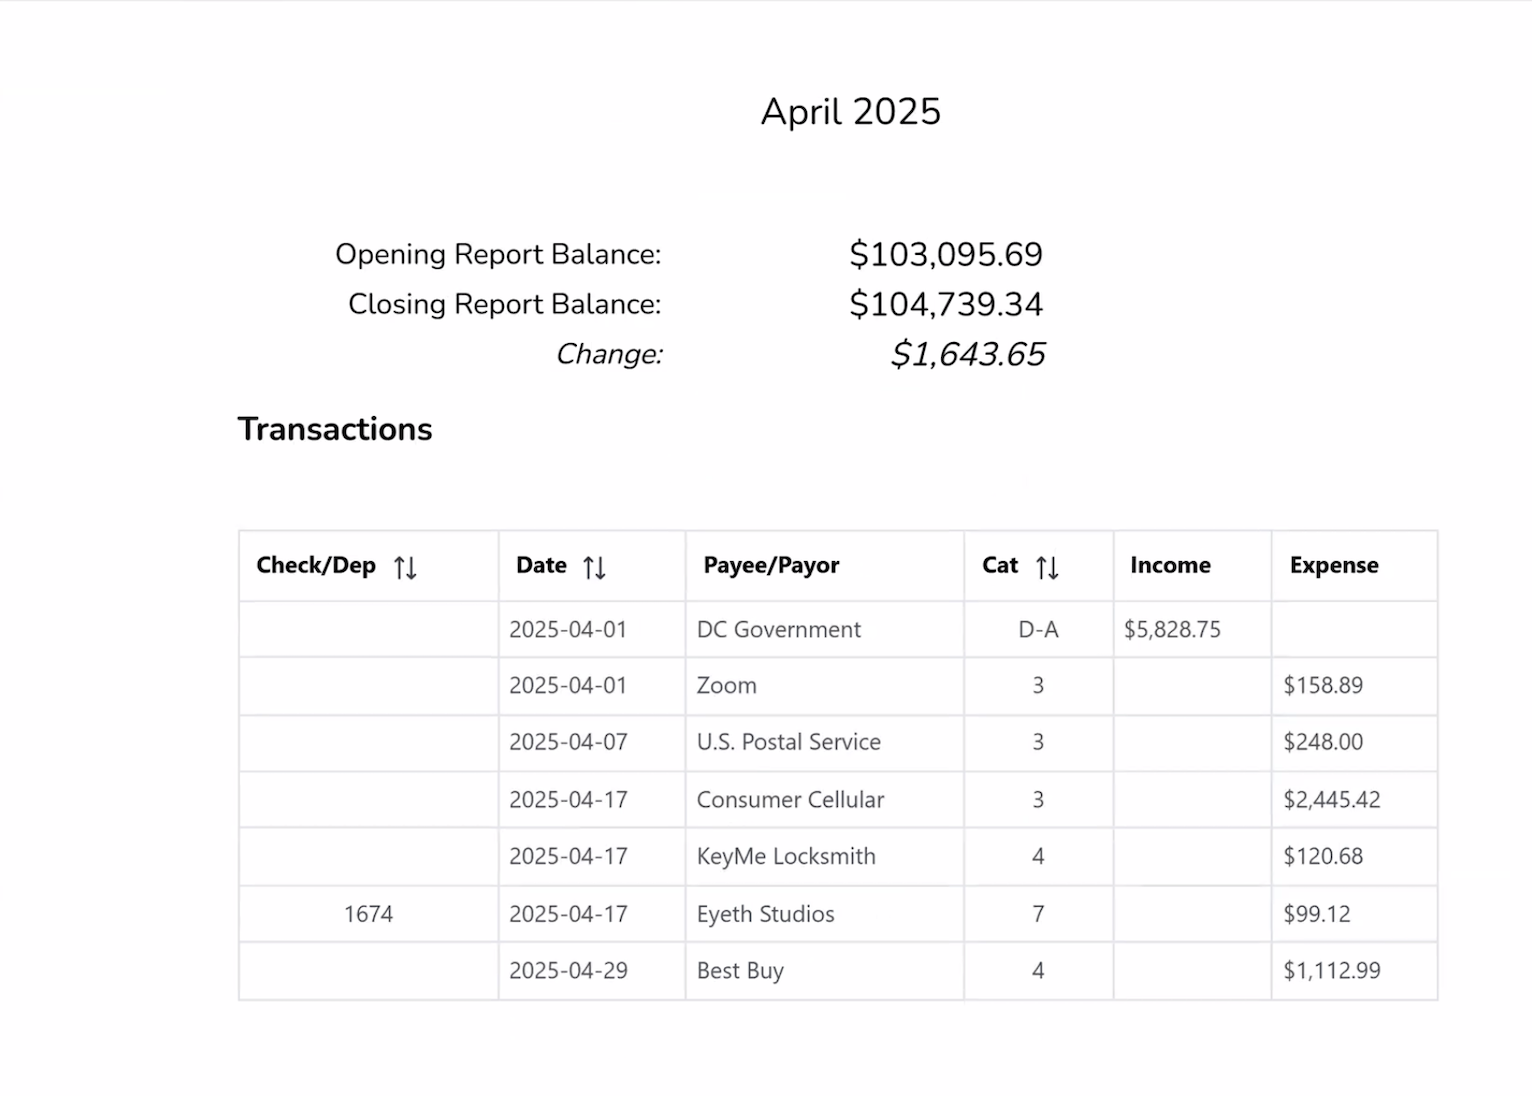Select the Consumer Cellular payee cell

coord(790,799)
